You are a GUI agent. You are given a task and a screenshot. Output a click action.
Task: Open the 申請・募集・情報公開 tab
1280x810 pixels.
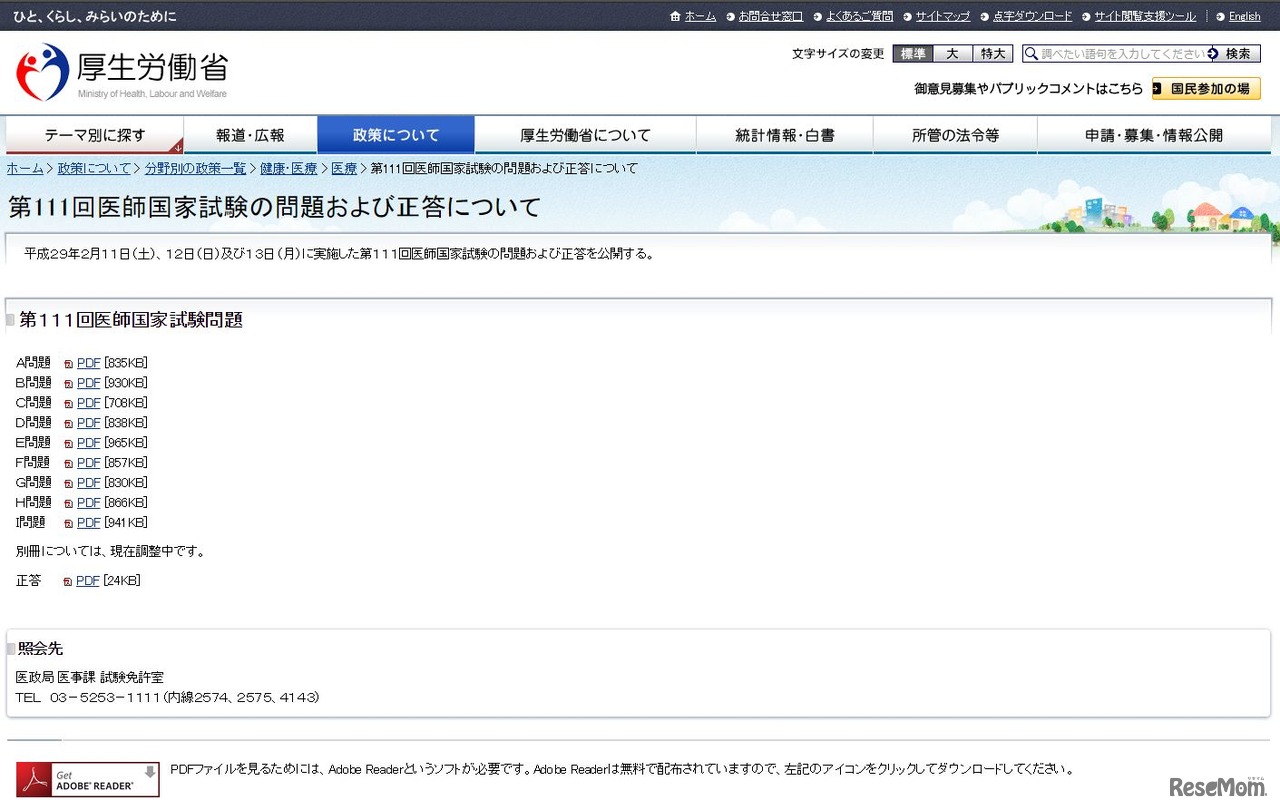(x=1155, y=134)
